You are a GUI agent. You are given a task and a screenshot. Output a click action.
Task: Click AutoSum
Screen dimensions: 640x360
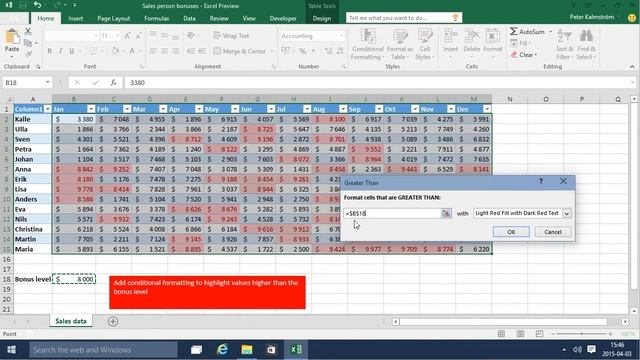[x=527, y=31]
